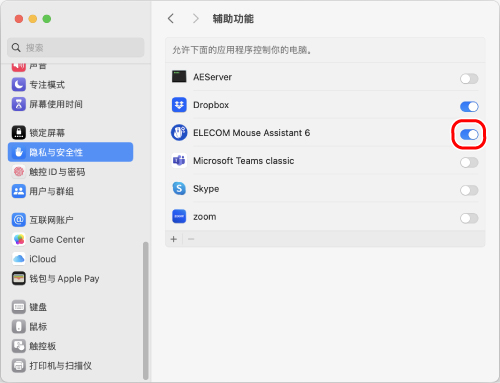
Task: Select iCloud label in sidebar
Action: click(43, 259)
